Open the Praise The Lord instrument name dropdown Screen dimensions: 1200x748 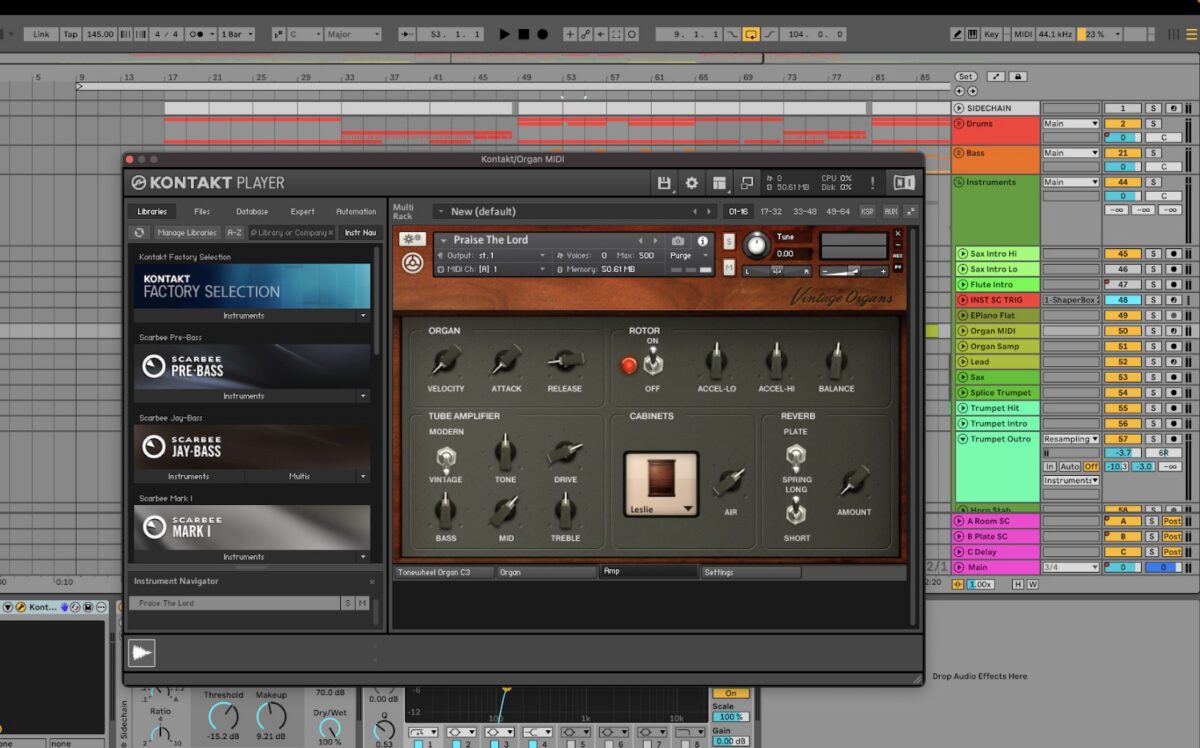point(442,240)
